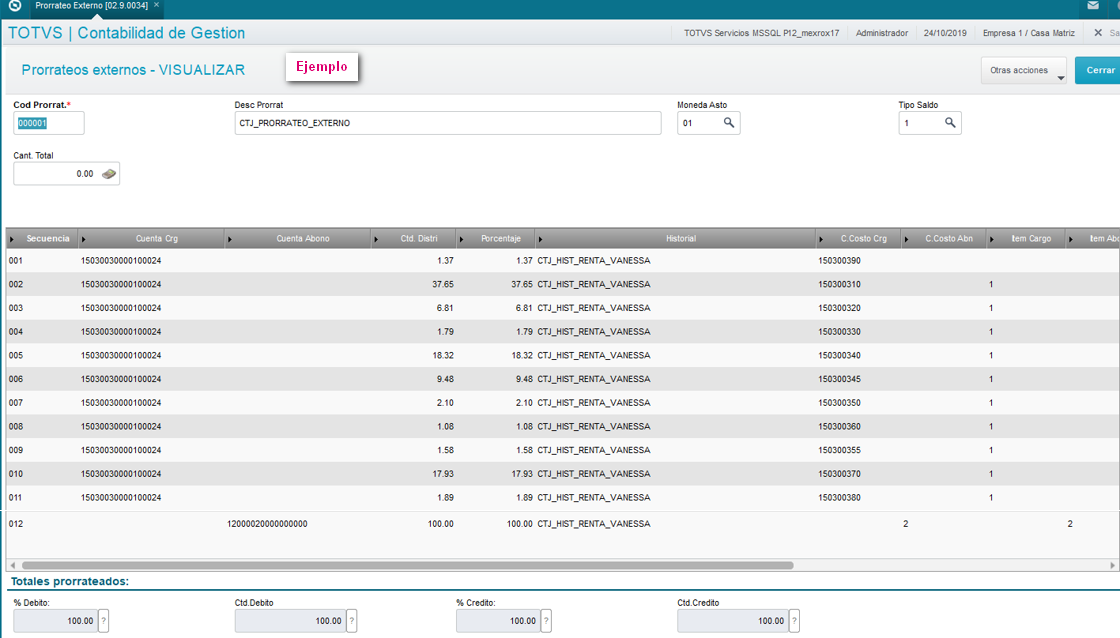Open the mail envelope icon
This screenshot has width=1120, height=638.
click(x=1093, y=5)
